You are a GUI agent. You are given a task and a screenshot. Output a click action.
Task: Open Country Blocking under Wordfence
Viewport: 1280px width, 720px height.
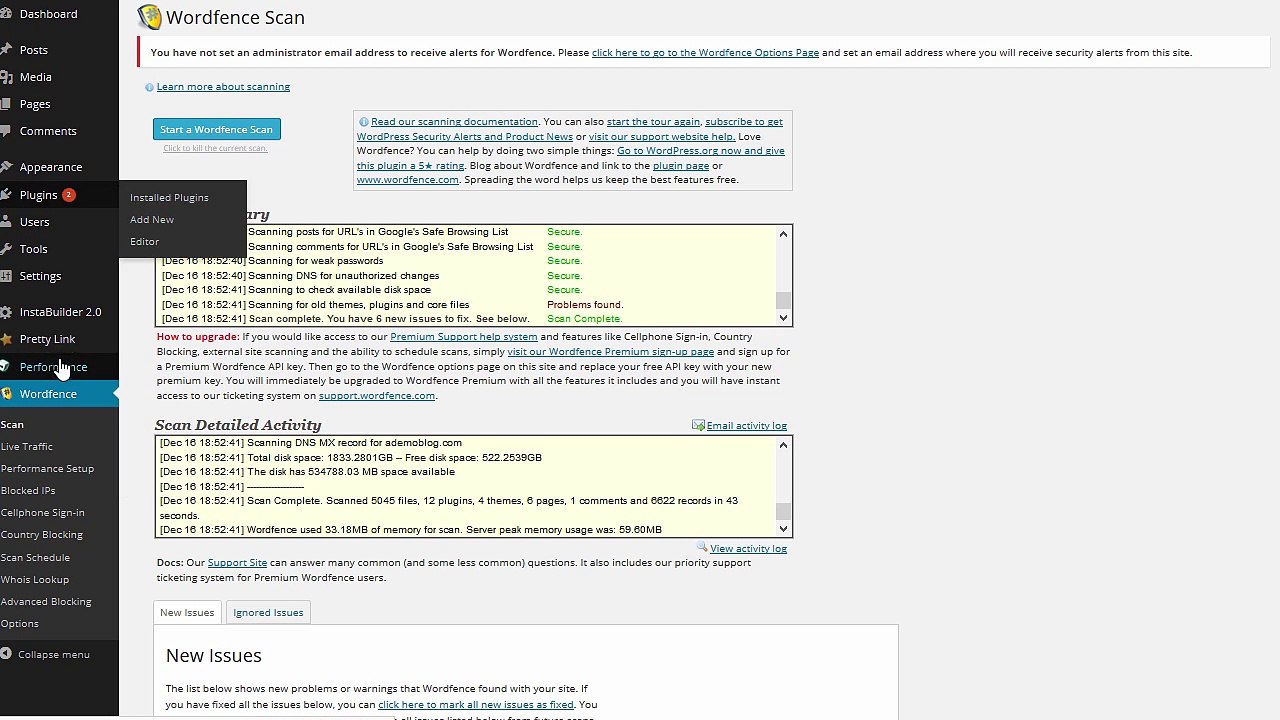pos(41,535)
